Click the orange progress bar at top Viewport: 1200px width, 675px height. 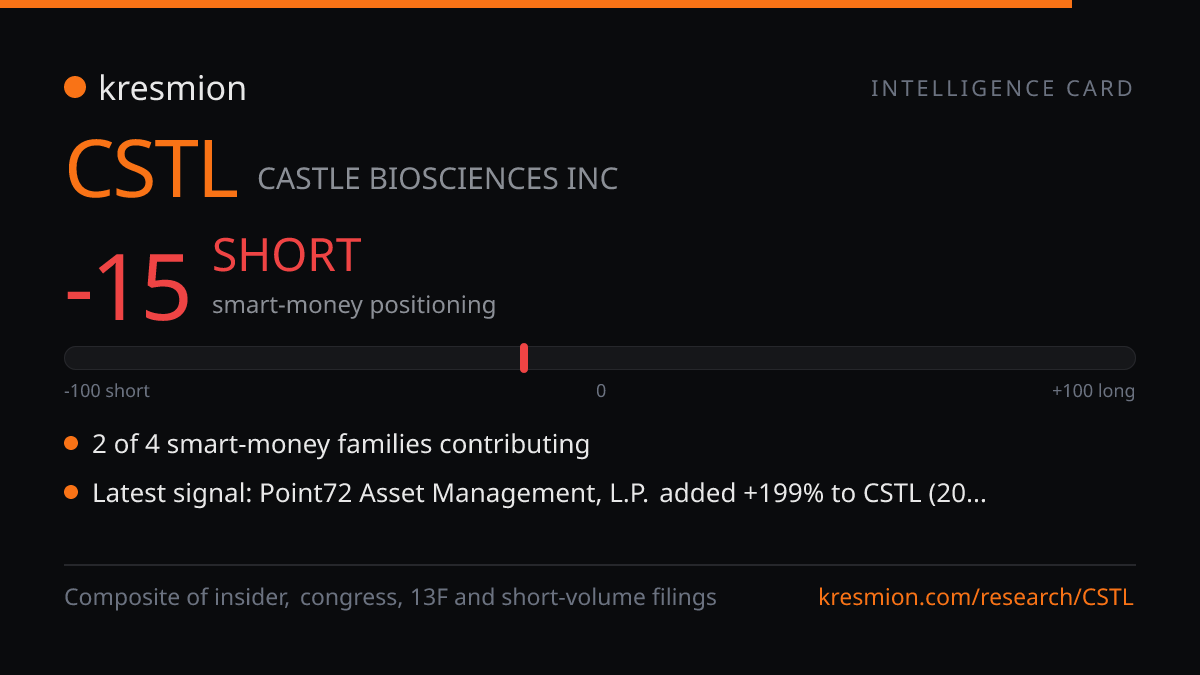tap(536, 4)
